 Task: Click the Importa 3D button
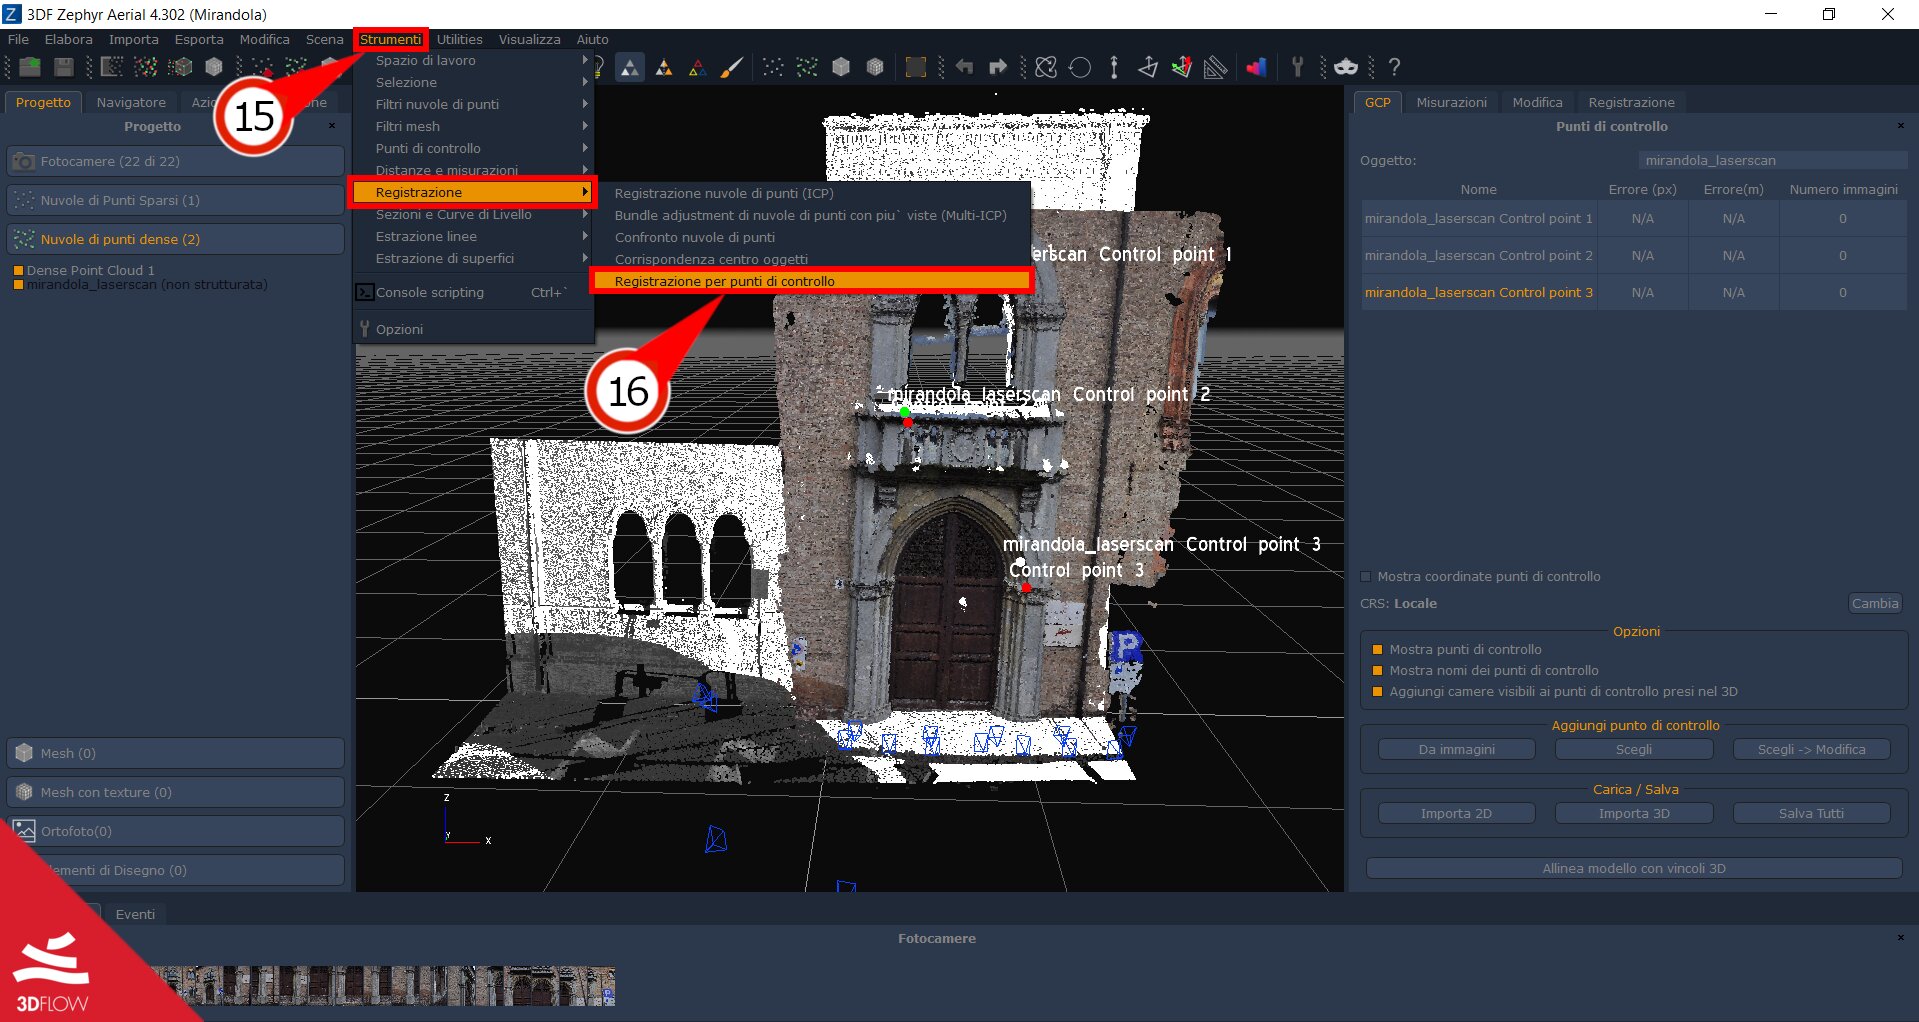pyautogui.click(x=1634, y=814)
